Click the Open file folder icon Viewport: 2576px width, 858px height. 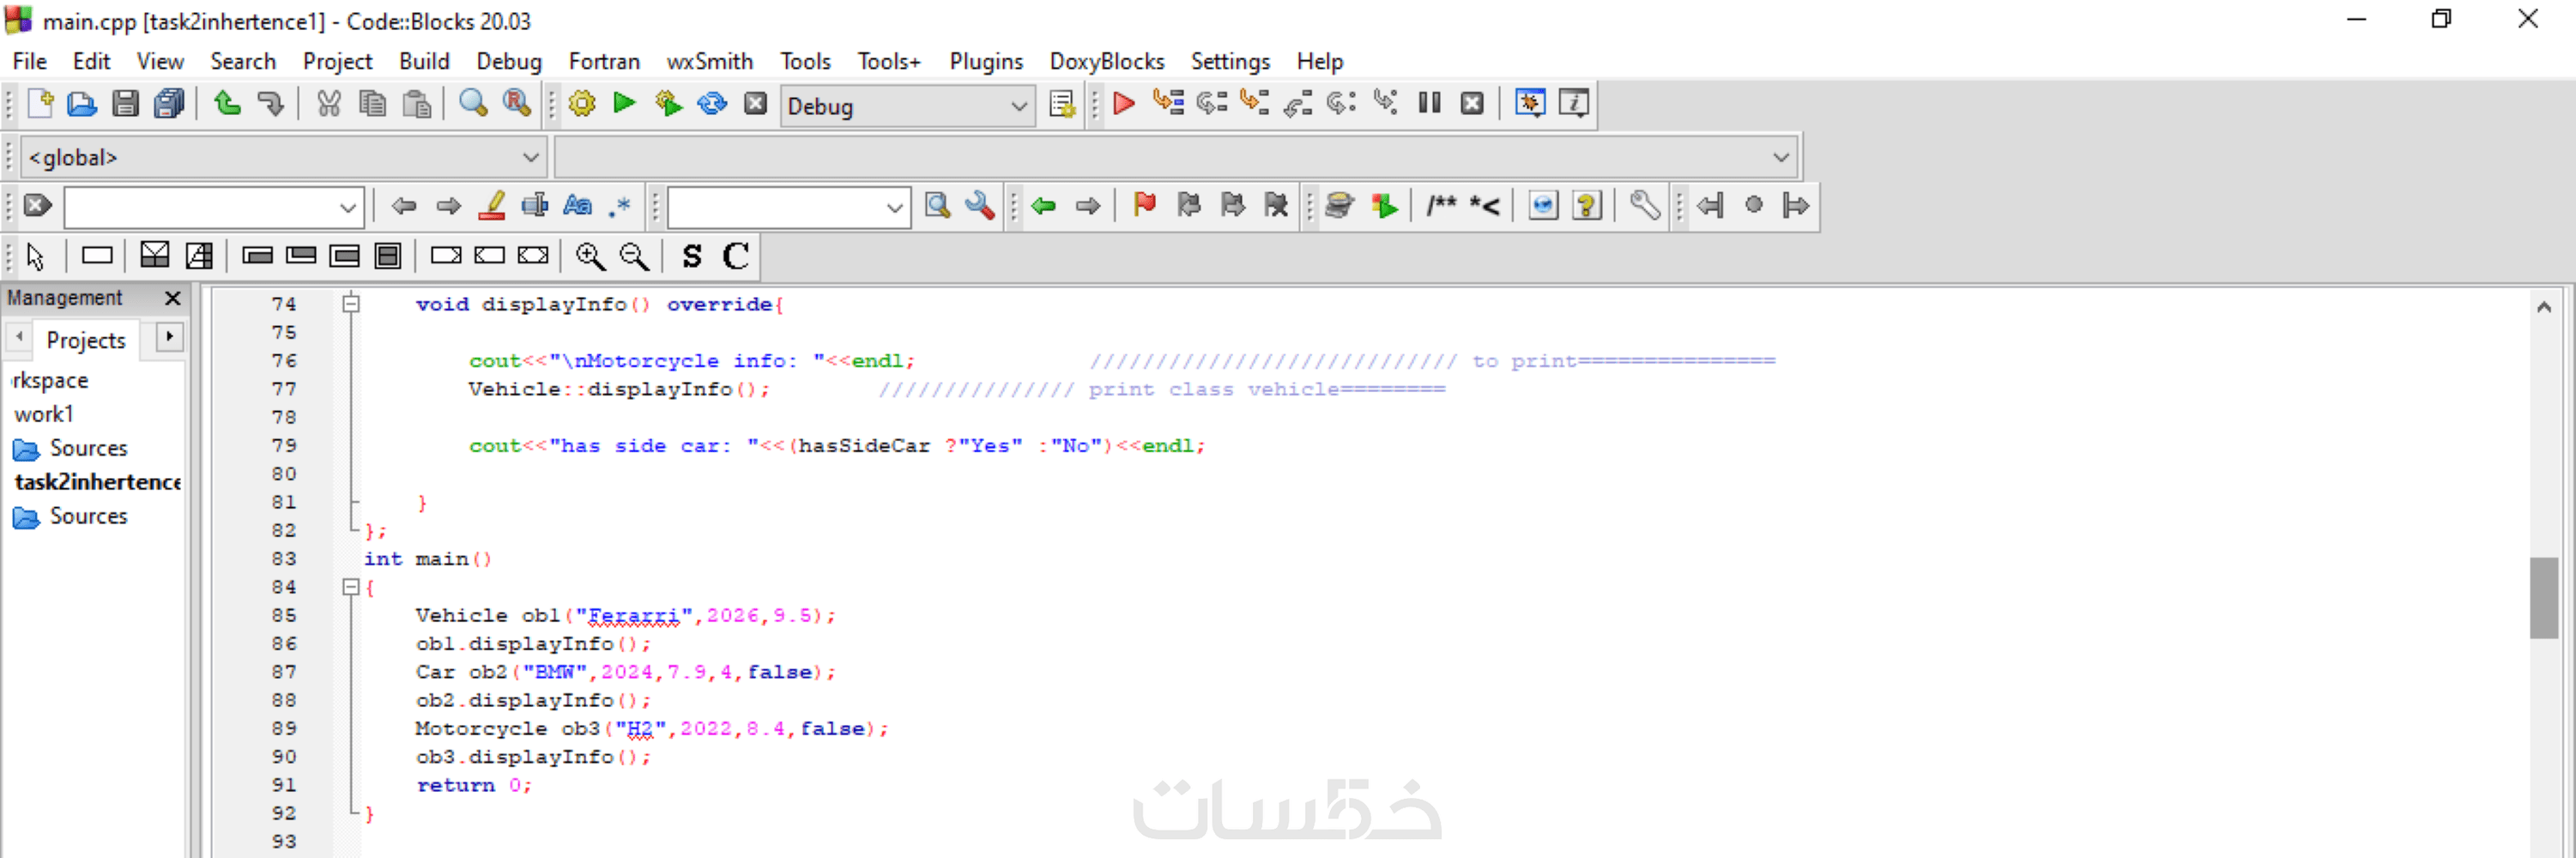click(x=82, y=104)
